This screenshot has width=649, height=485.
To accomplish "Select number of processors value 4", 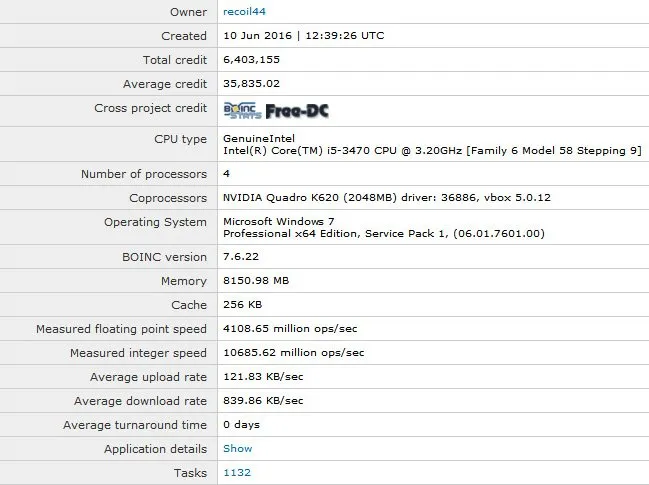I will coord(226,173).
